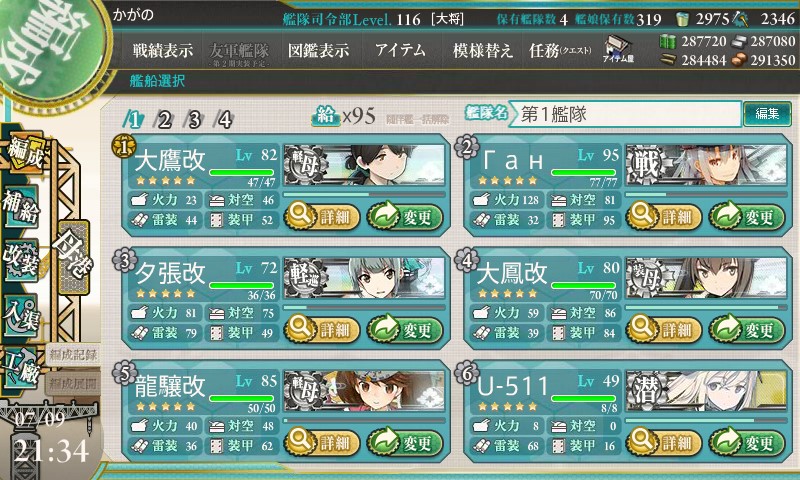Click 変更 for U-511
Image resolution: width=800 pixels, height=480 pixels.
point(746,442)
